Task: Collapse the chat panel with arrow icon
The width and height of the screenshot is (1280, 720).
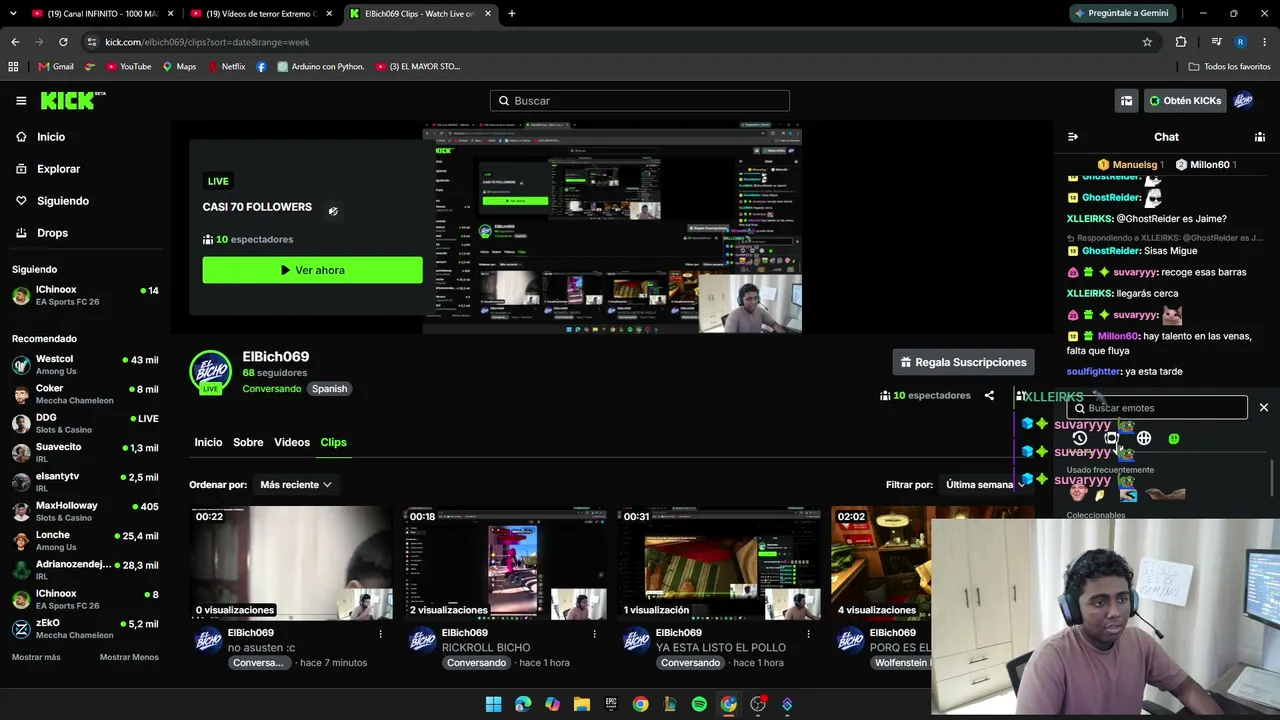Action: (1073, 137)
